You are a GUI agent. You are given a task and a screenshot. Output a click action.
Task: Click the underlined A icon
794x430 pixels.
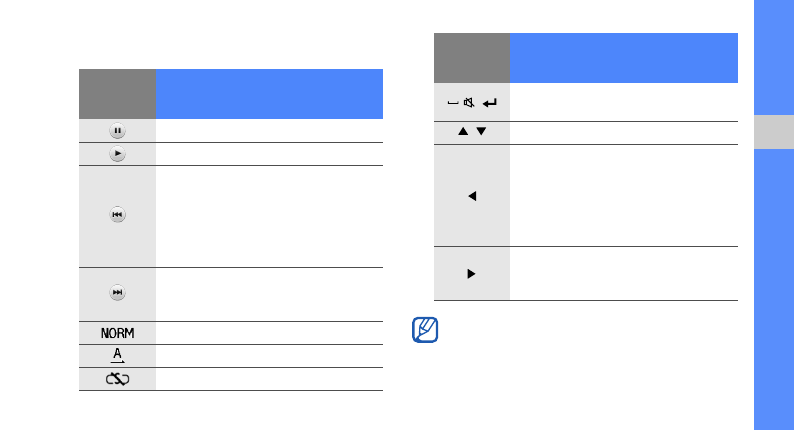pos(118,355)
